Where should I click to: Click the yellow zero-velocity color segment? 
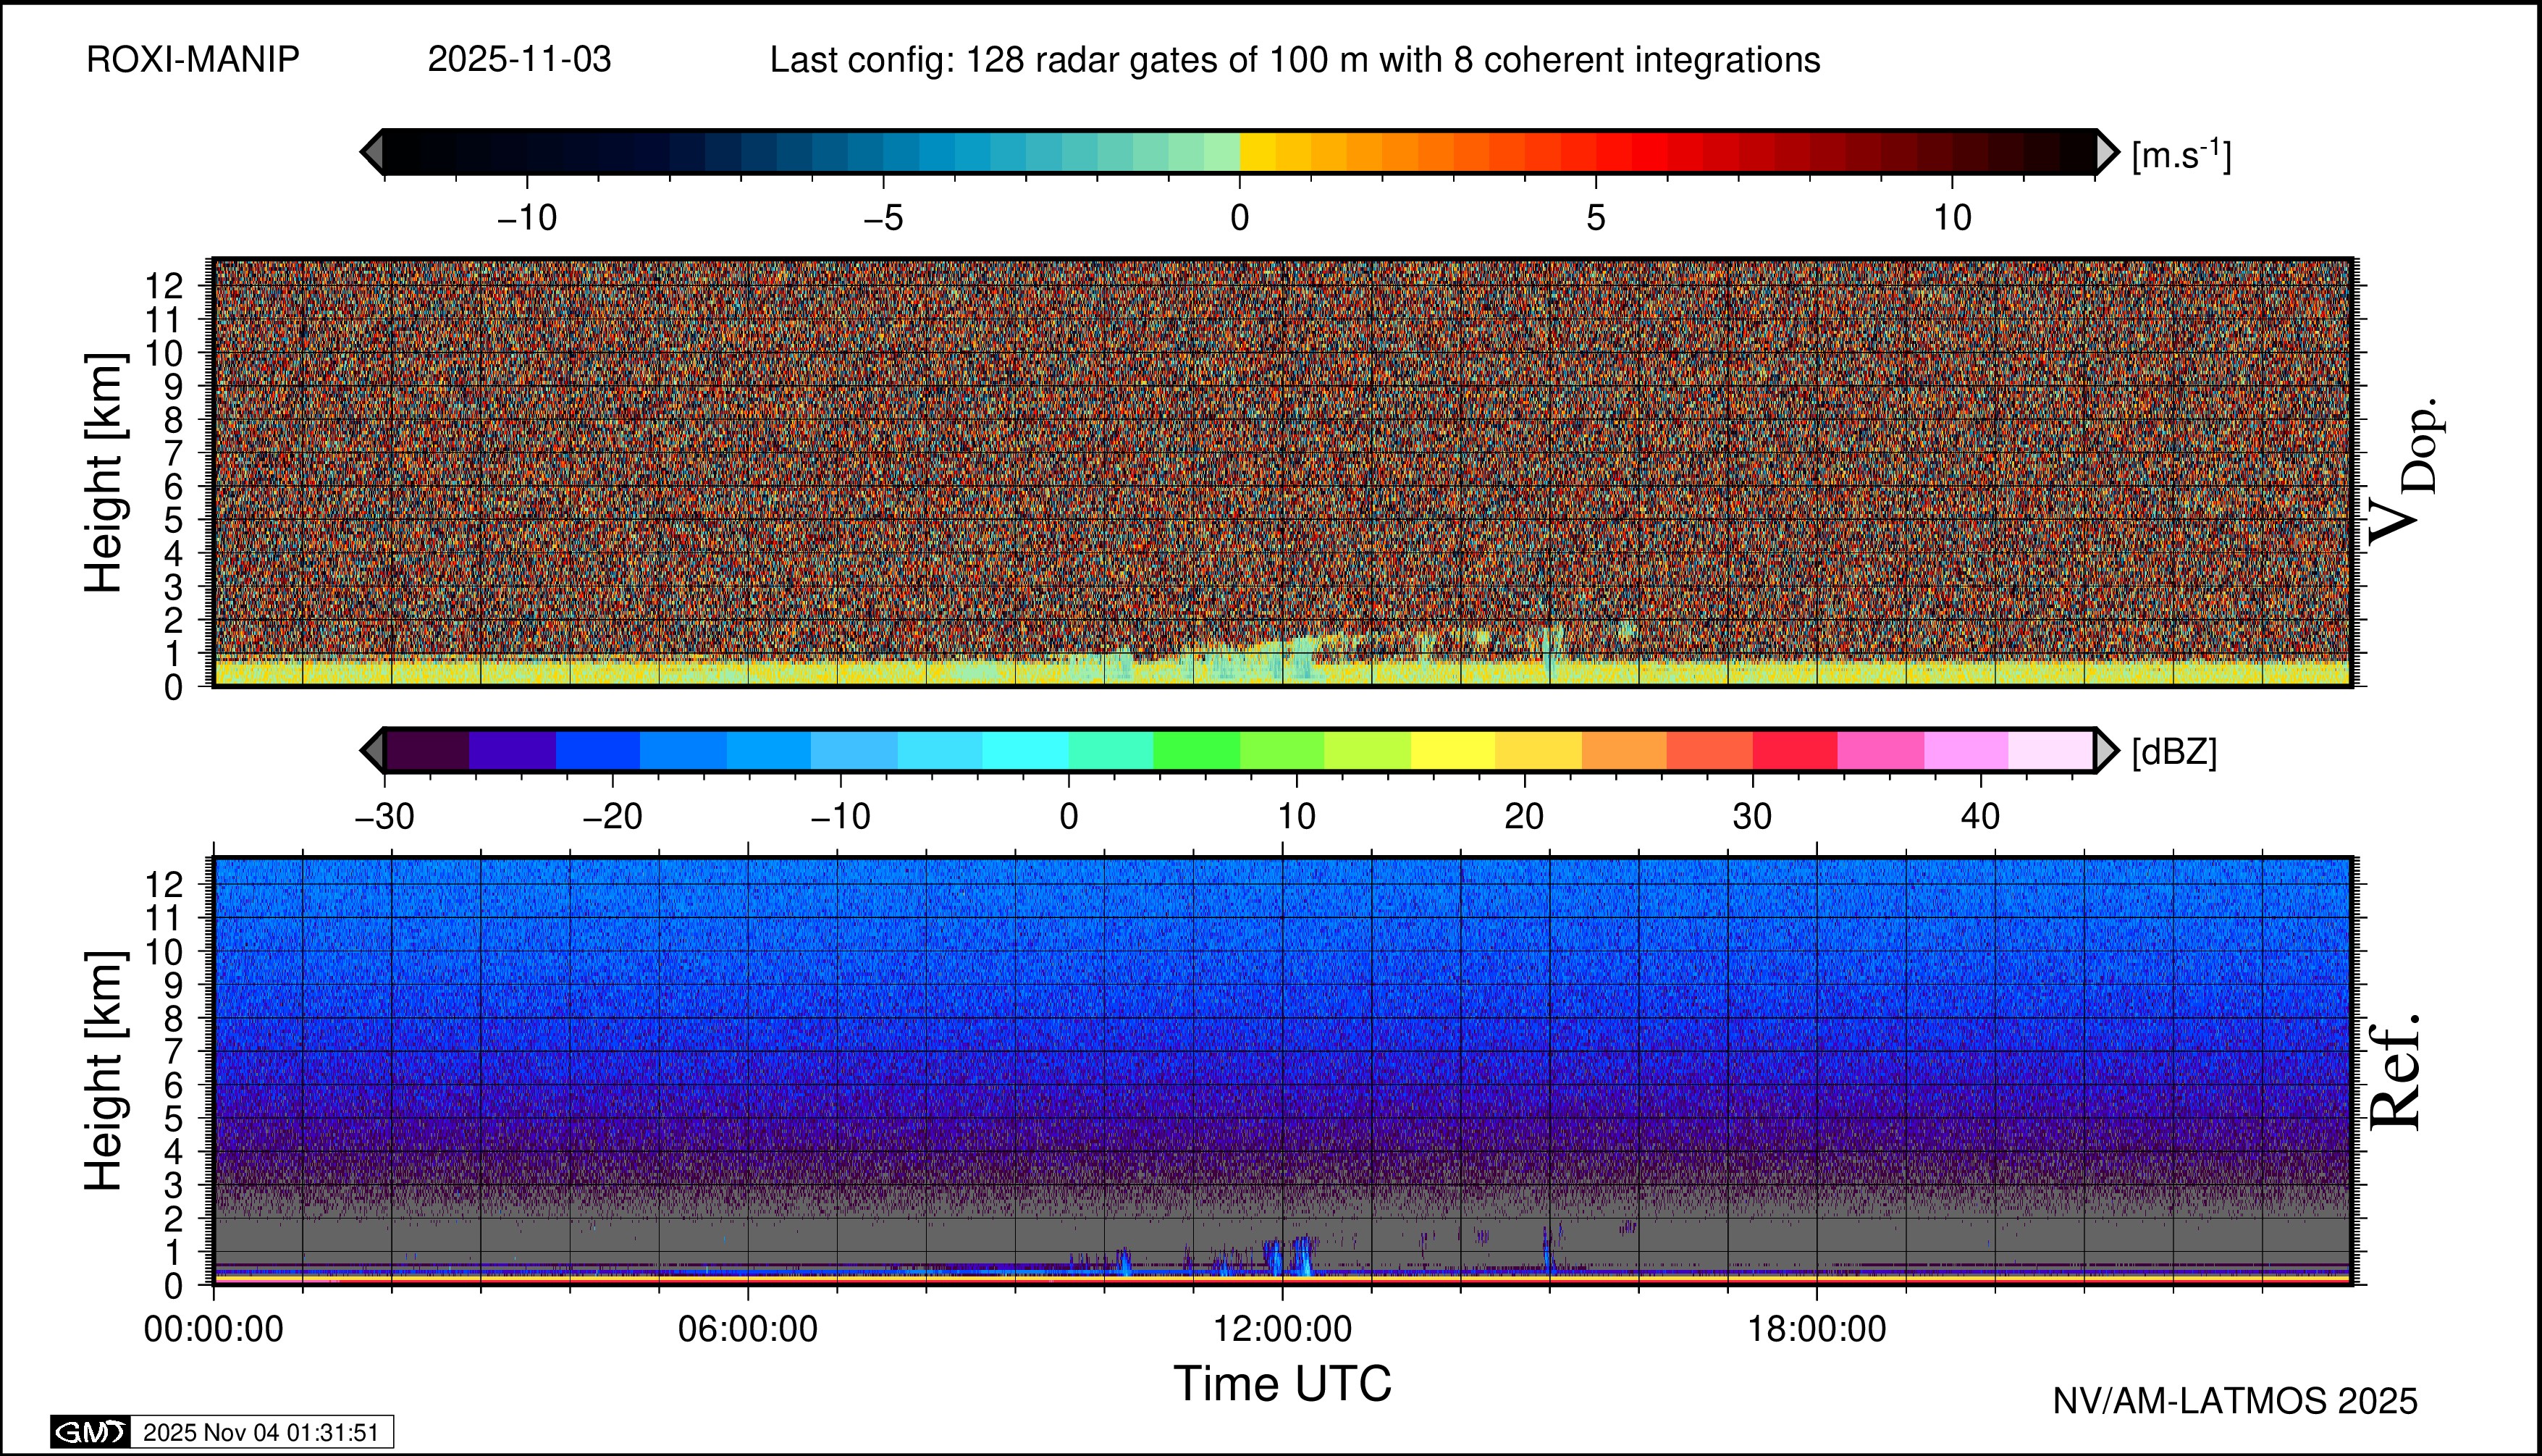pyautogui.click(x=1257, y=152)
